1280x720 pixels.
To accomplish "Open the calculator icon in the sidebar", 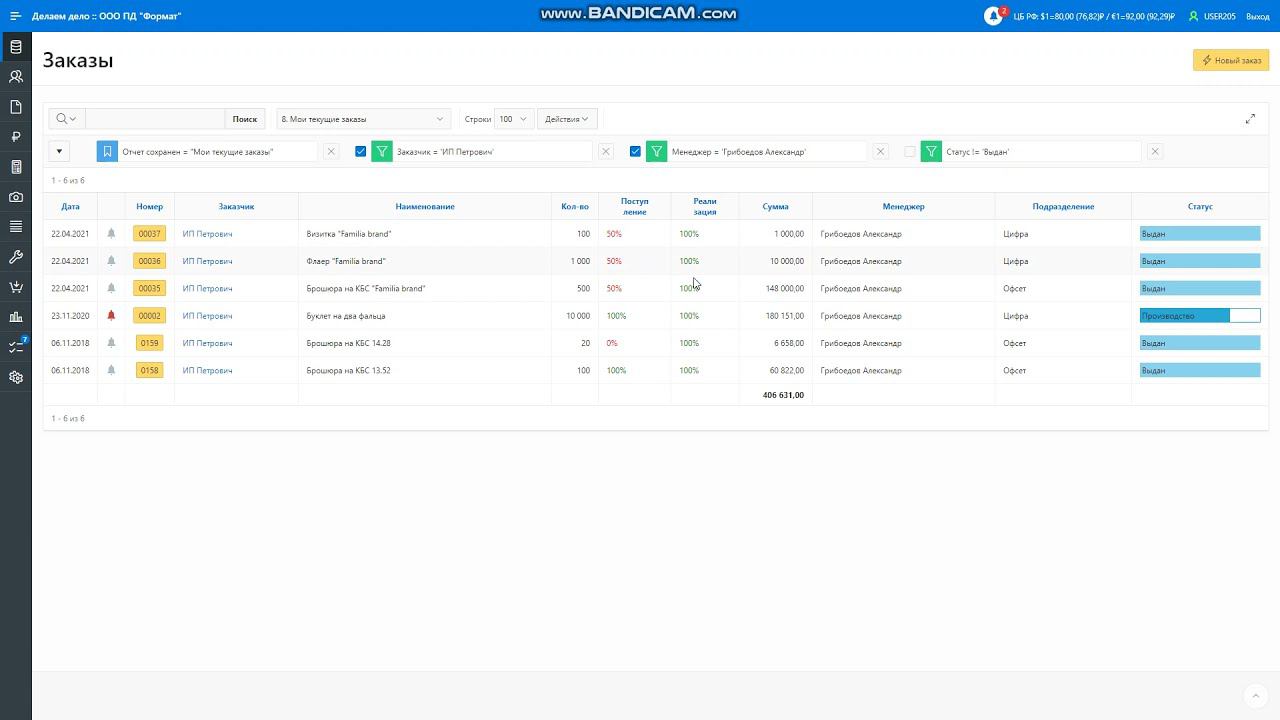I will (16, 167).
